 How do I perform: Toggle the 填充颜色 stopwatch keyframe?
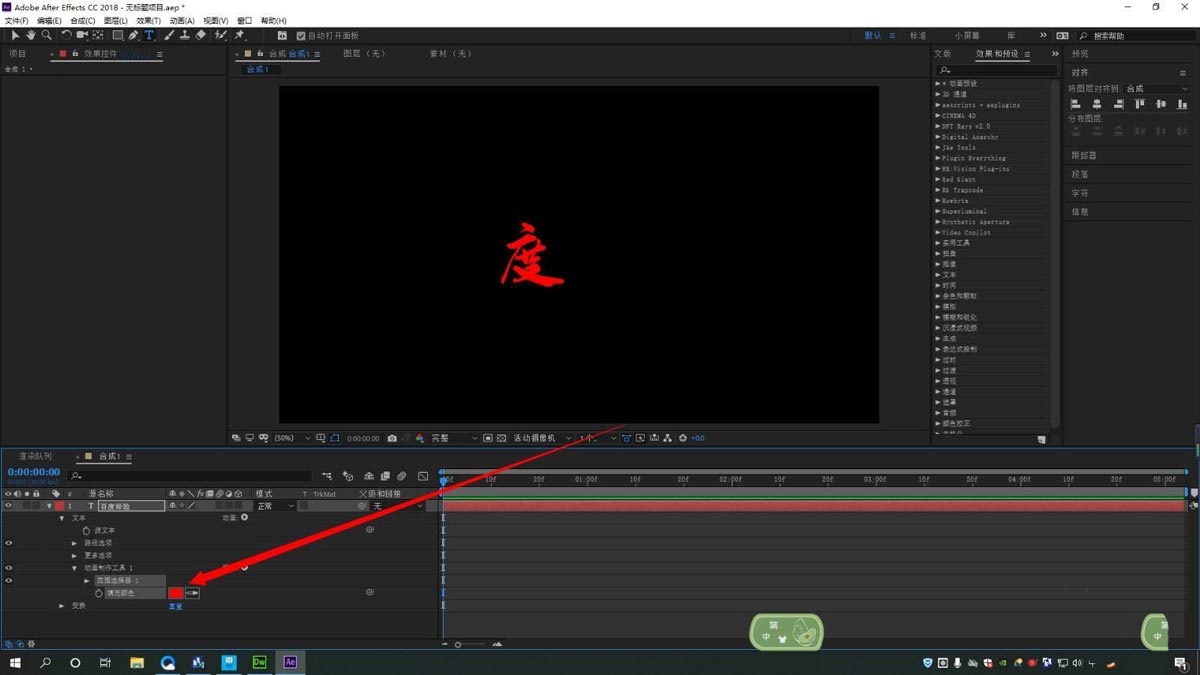coord(99,593)
